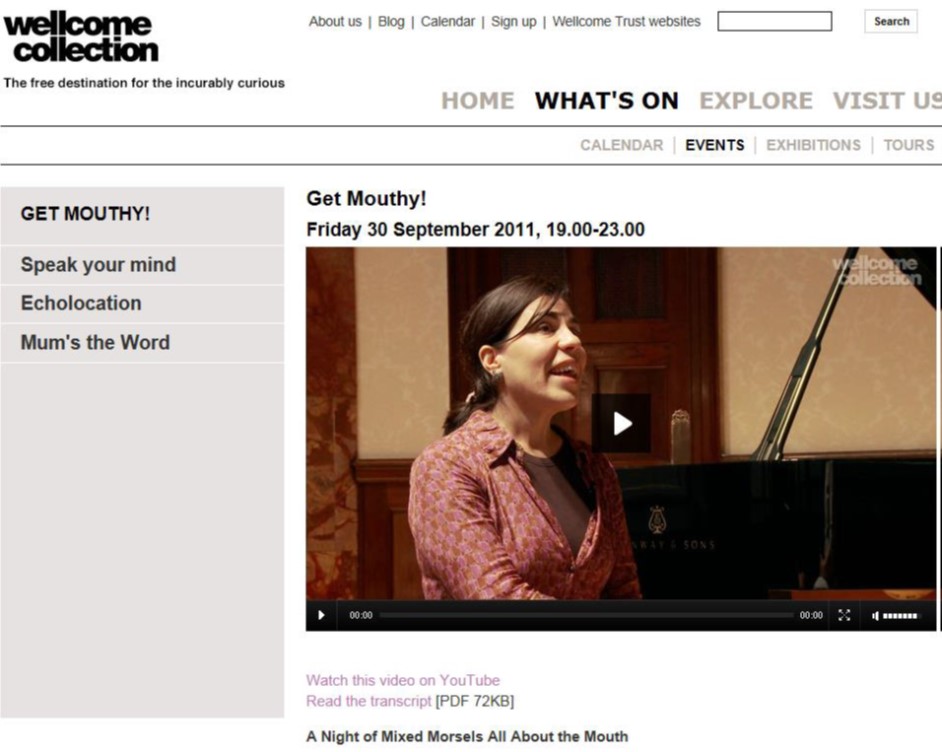Click the Search button
The width and height of the screenshot is (942, 752).
[x=891, y=22]
